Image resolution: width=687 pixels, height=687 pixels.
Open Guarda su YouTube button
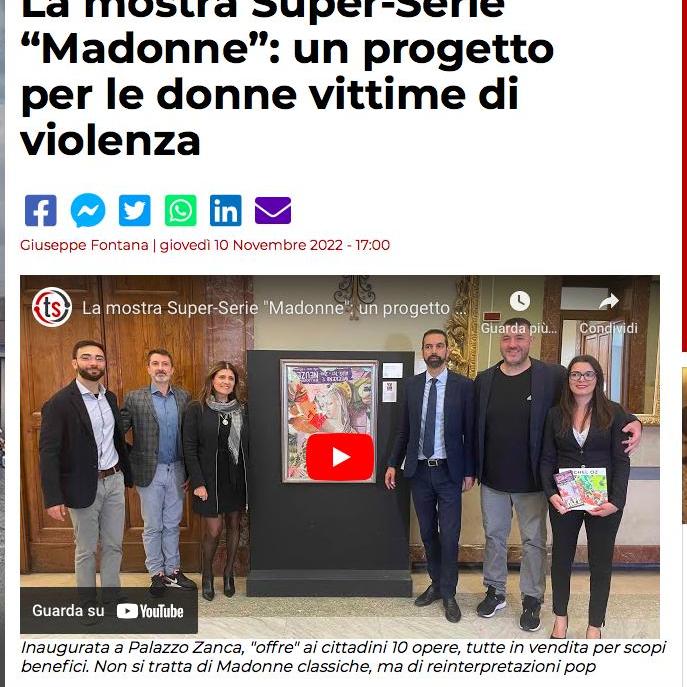(109, 611)
